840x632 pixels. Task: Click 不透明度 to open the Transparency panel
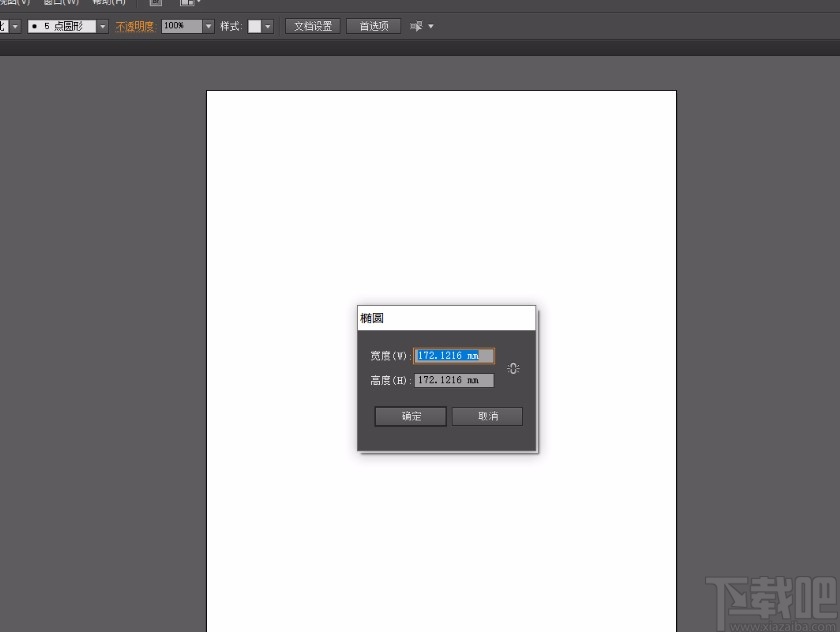(135, 26)
